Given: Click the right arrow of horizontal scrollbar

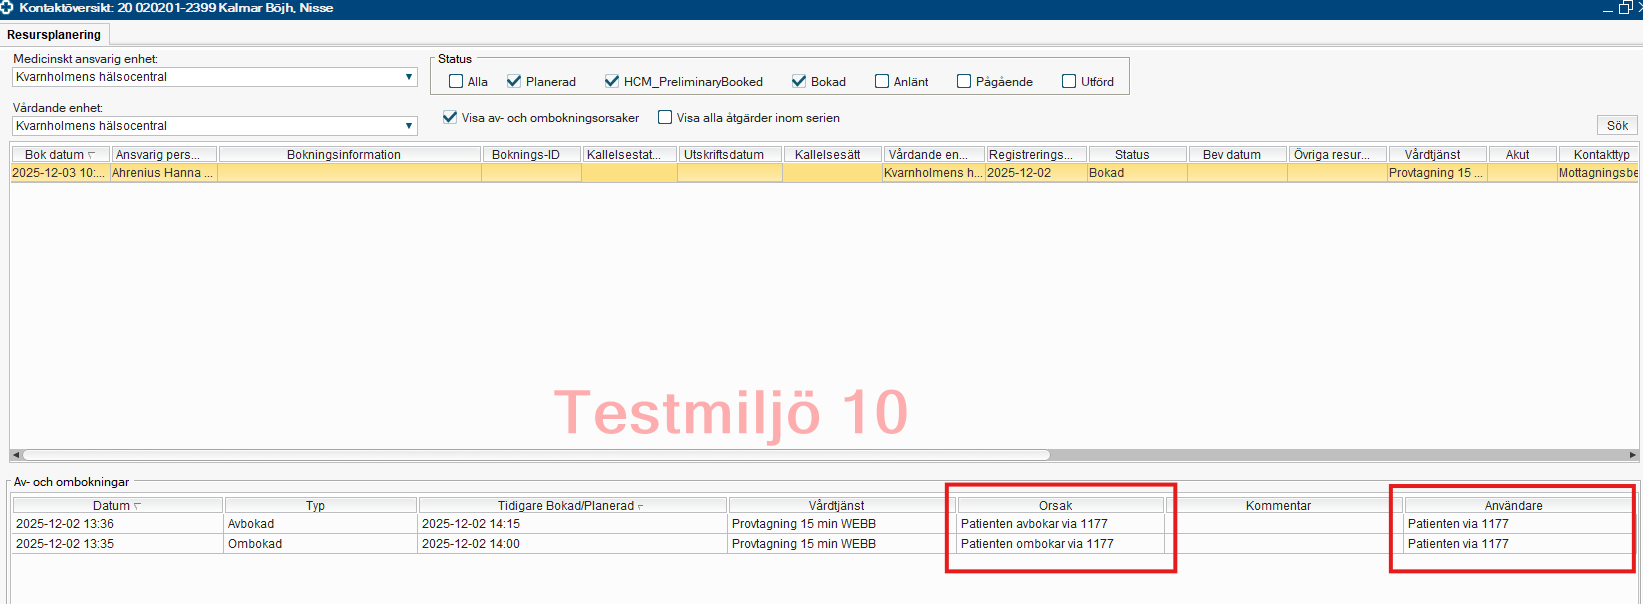Looking at the screenshot, I should pos(1632,455).
